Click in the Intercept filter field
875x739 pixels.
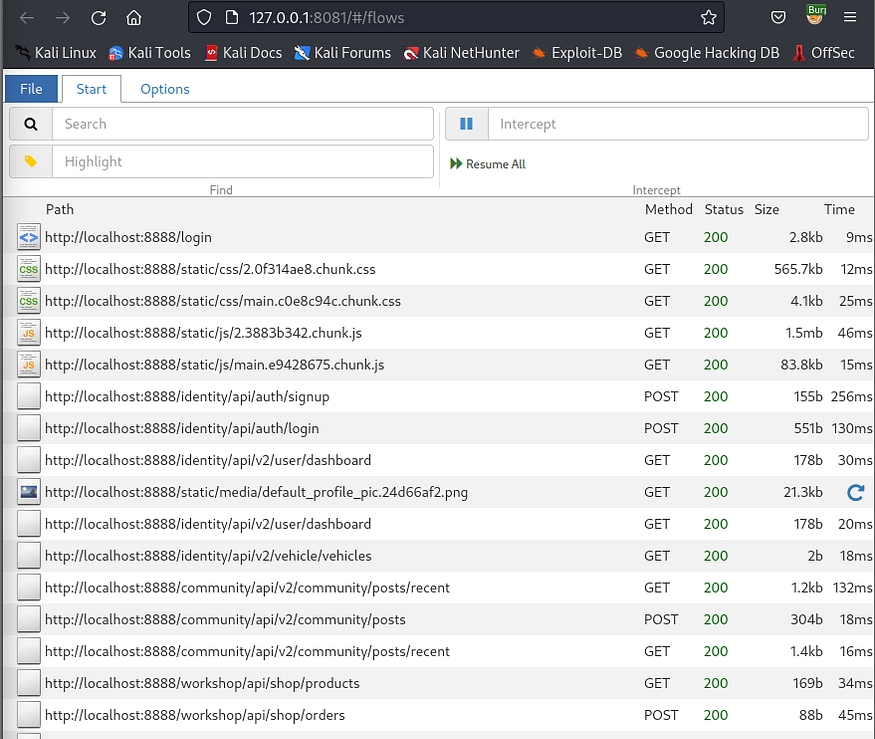pyautogui.click(x=677, y=124)
